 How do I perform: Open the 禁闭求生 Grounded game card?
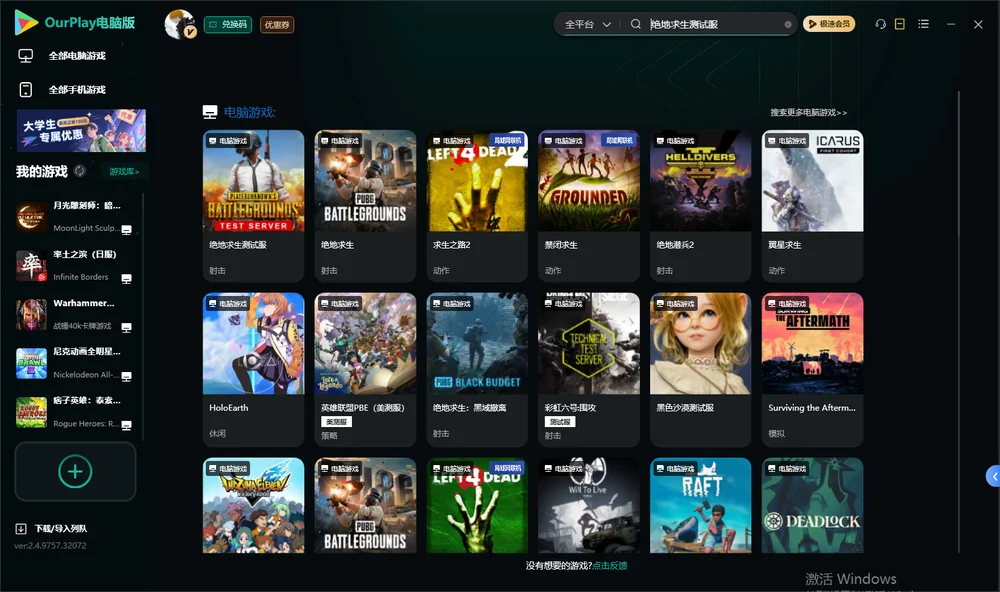coord(589,205)
